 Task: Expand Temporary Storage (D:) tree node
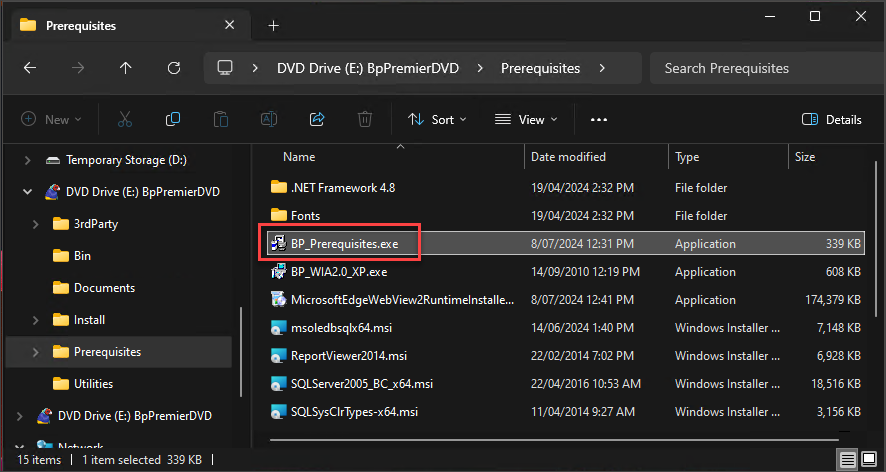tap(27, 161)
